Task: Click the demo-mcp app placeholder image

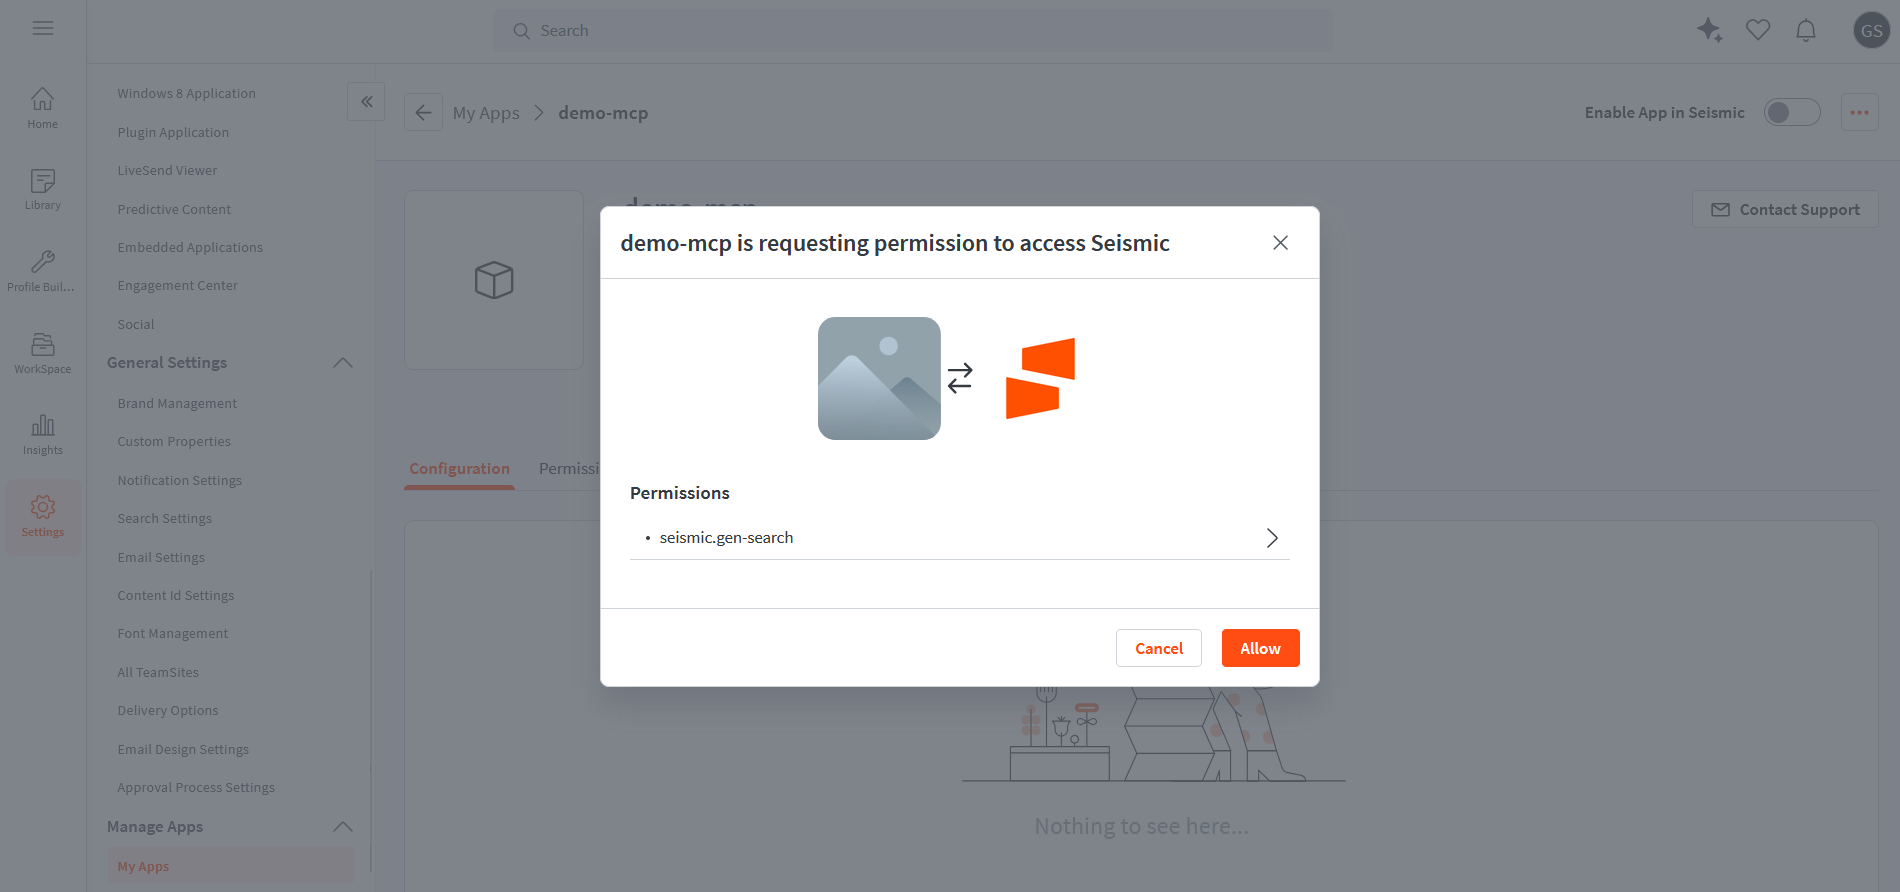Action: point(879,378)
